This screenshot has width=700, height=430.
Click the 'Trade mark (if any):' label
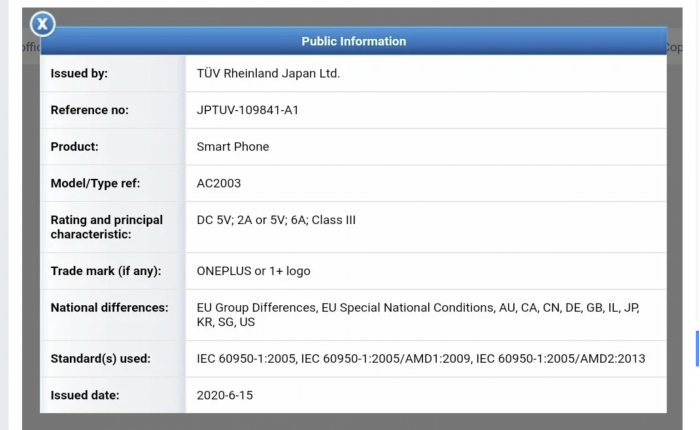tap(105, 271)
